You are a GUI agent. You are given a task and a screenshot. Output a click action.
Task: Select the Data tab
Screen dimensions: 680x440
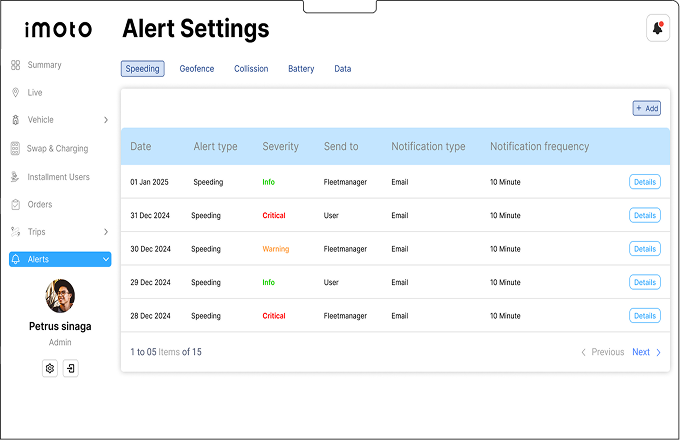pos(342,69)
